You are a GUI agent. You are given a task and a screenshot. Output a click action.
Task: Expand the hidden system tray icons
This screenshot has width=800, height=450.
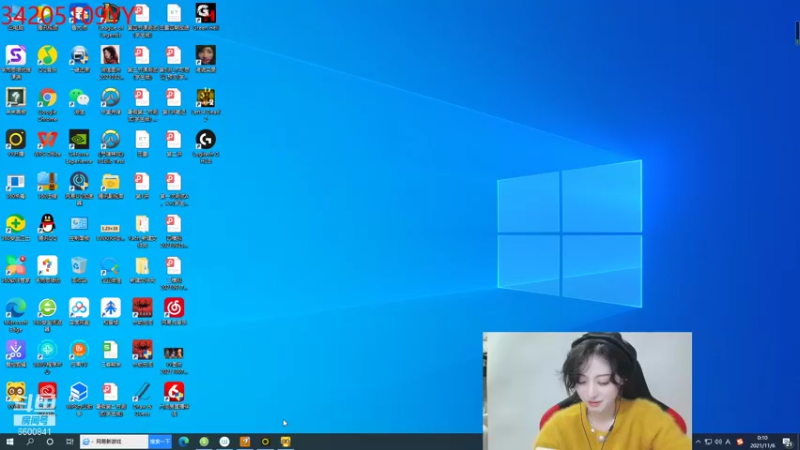pyautogui.click(x=698, y=442)
